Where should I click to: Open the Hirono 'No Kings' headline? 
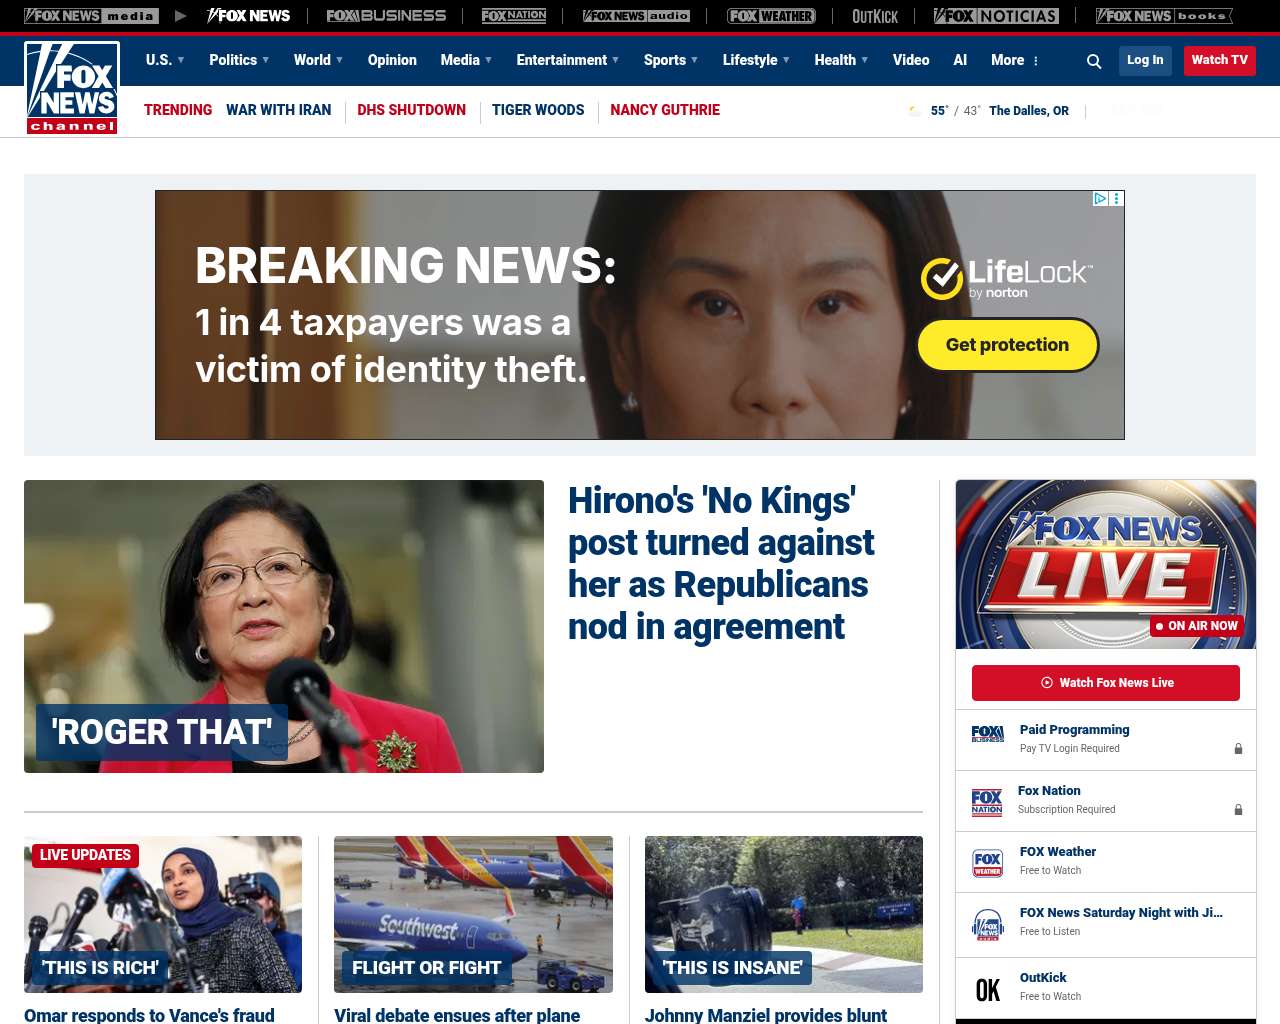click(x=721, y=563)
